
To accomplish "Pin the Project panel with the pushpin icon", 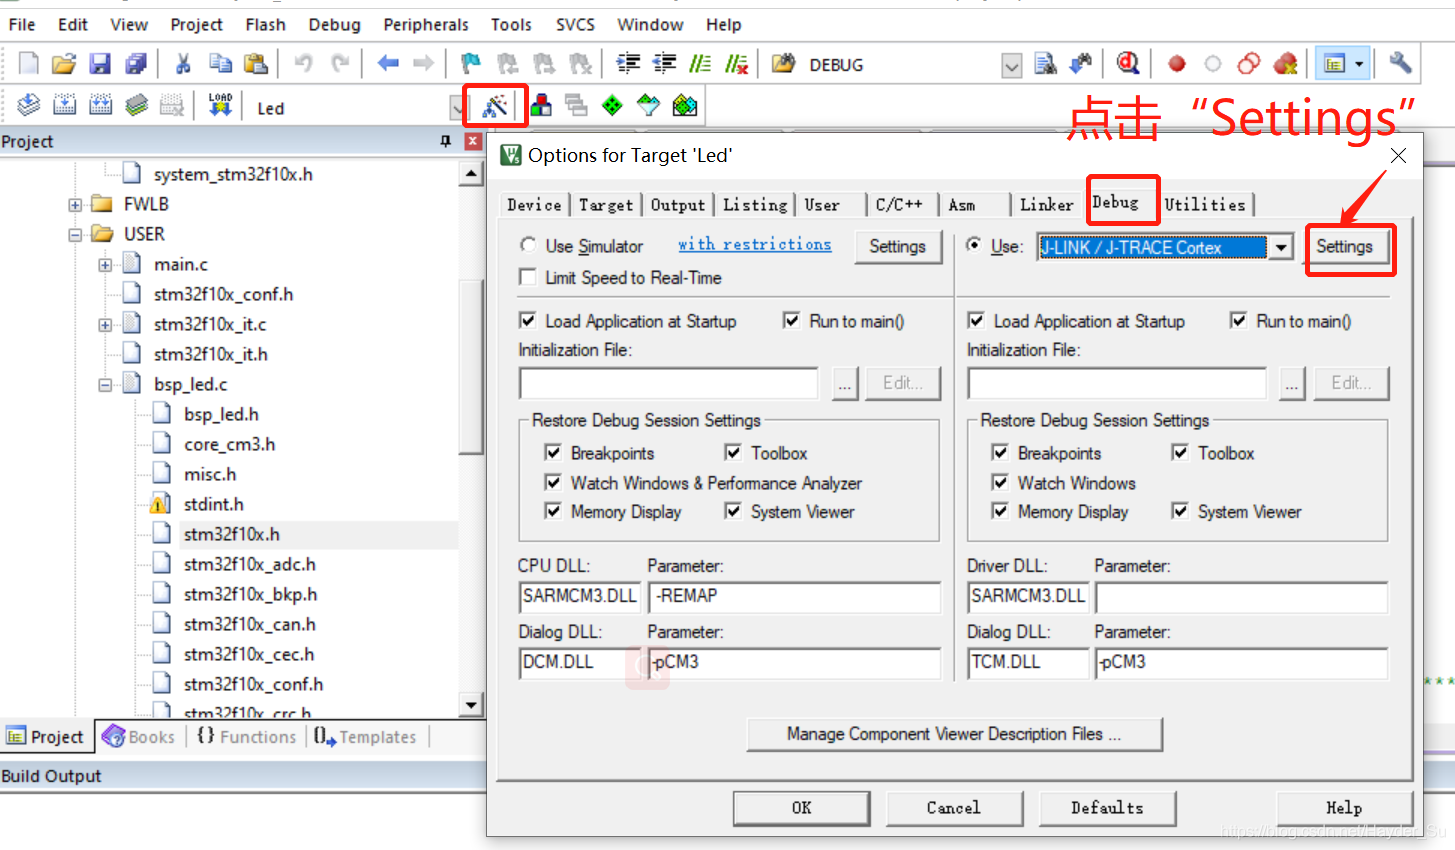I will [446, 142].
